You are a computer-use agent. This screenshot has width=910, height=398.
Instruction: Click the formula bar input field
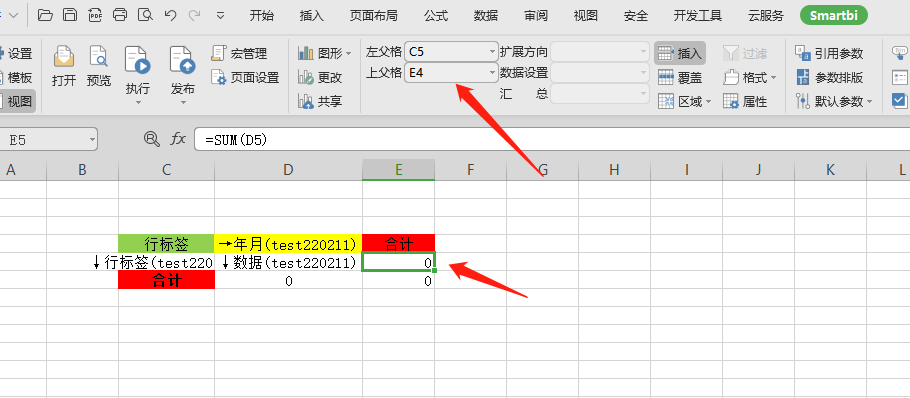(x=551, y=139)
